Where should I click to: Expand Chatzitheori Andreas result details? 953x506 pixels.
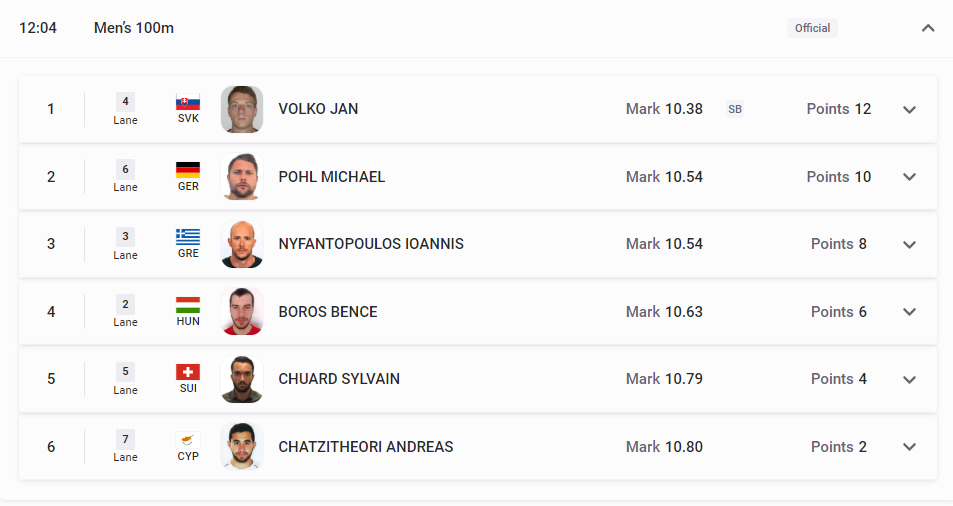[x=909, y=447]
